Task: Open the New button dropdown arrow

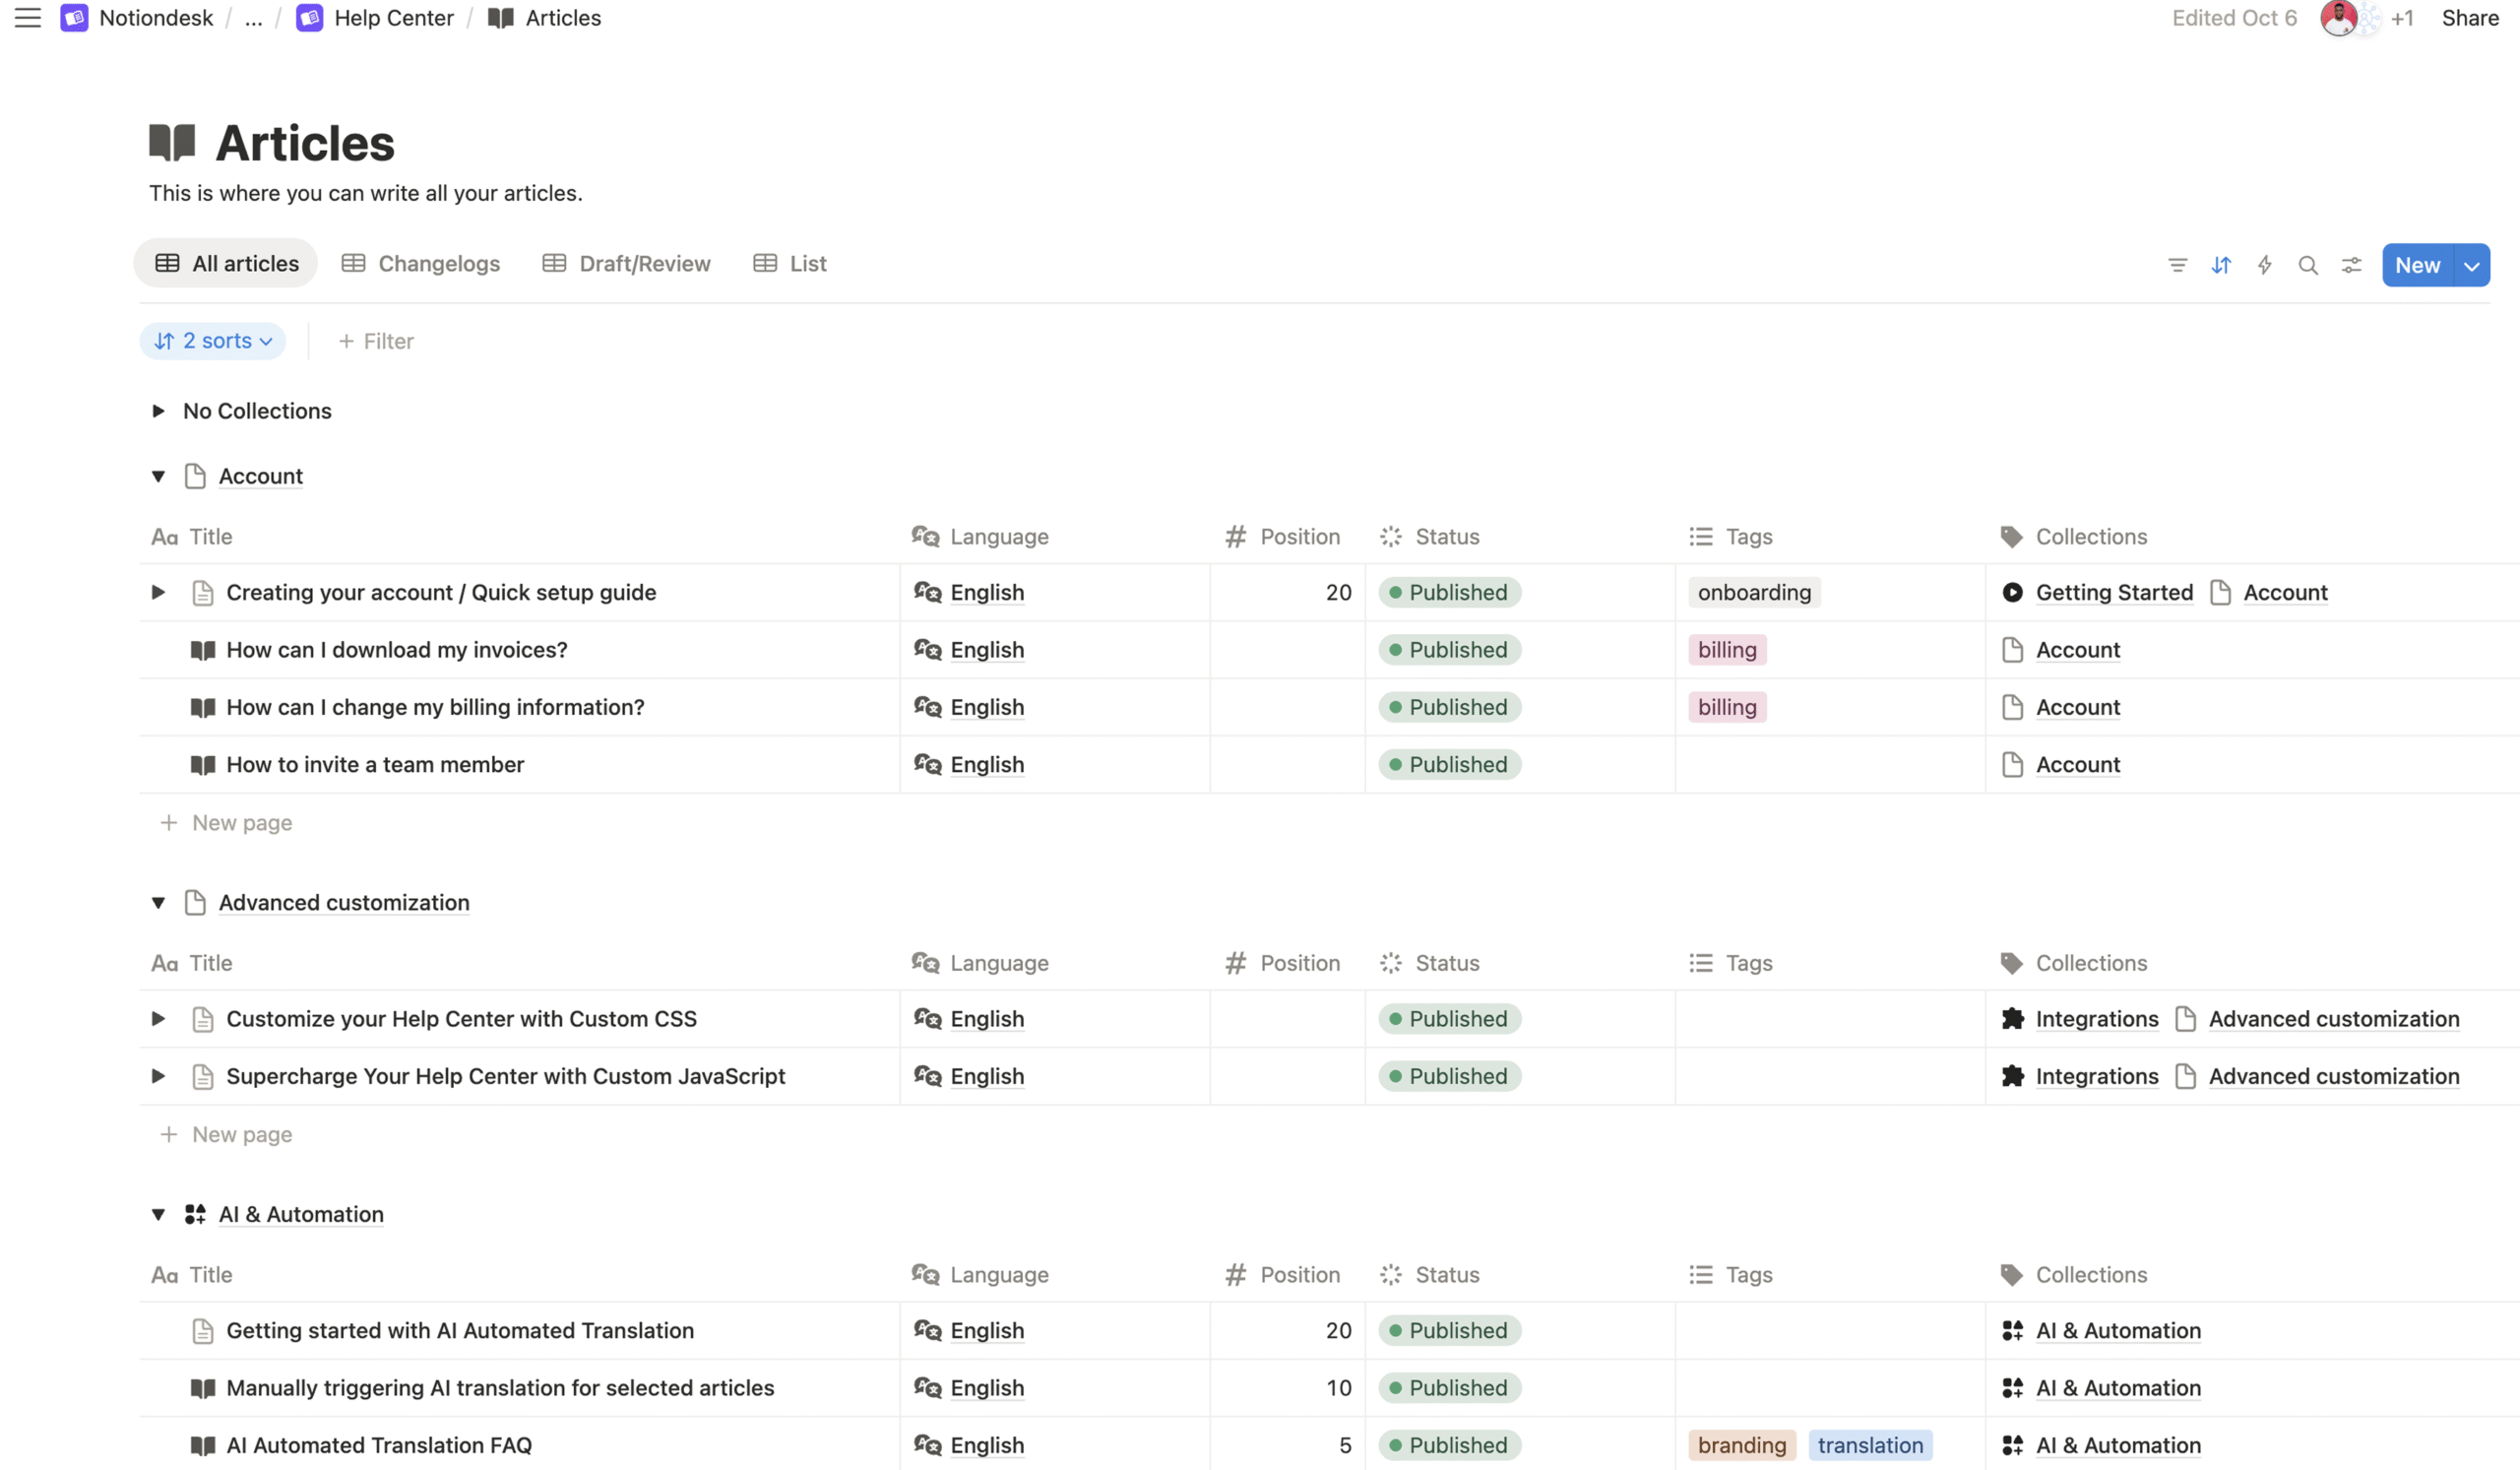Action: click(2471, 265)
